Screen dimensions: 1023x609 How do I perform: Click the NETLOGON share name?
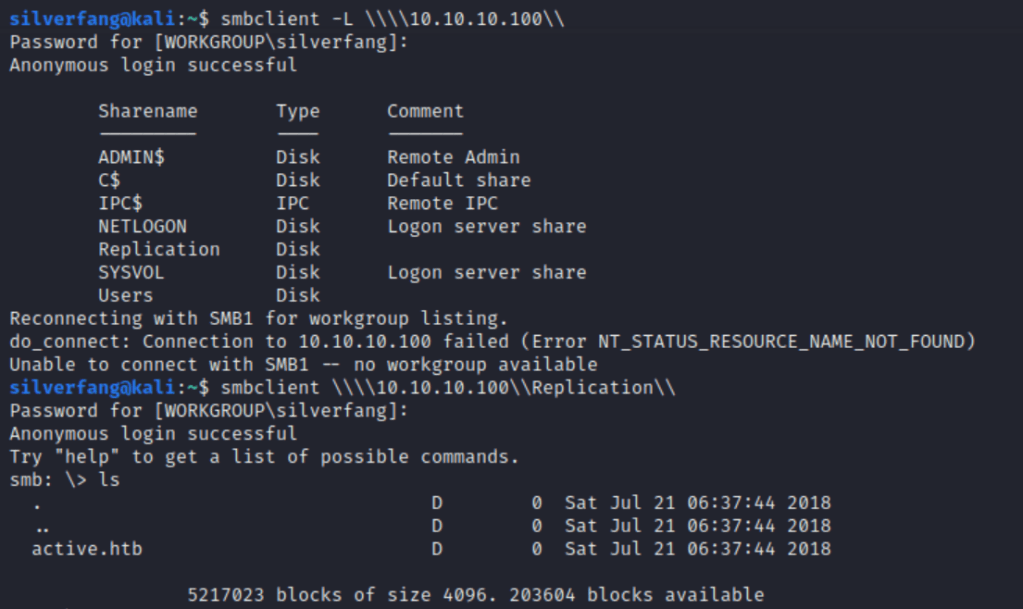[x=142, y=226]
